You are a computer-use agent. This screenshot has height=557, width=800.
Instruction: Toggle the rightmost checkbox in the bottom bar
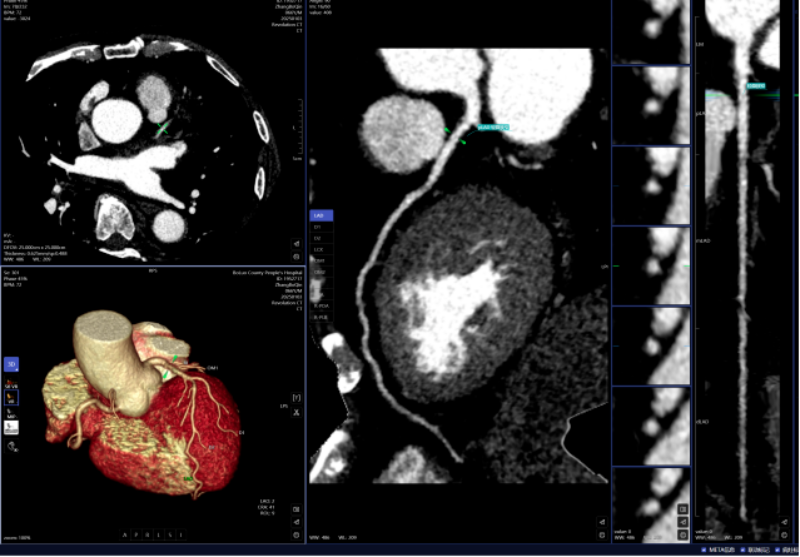pyautogui.click(x=777, y=550)
